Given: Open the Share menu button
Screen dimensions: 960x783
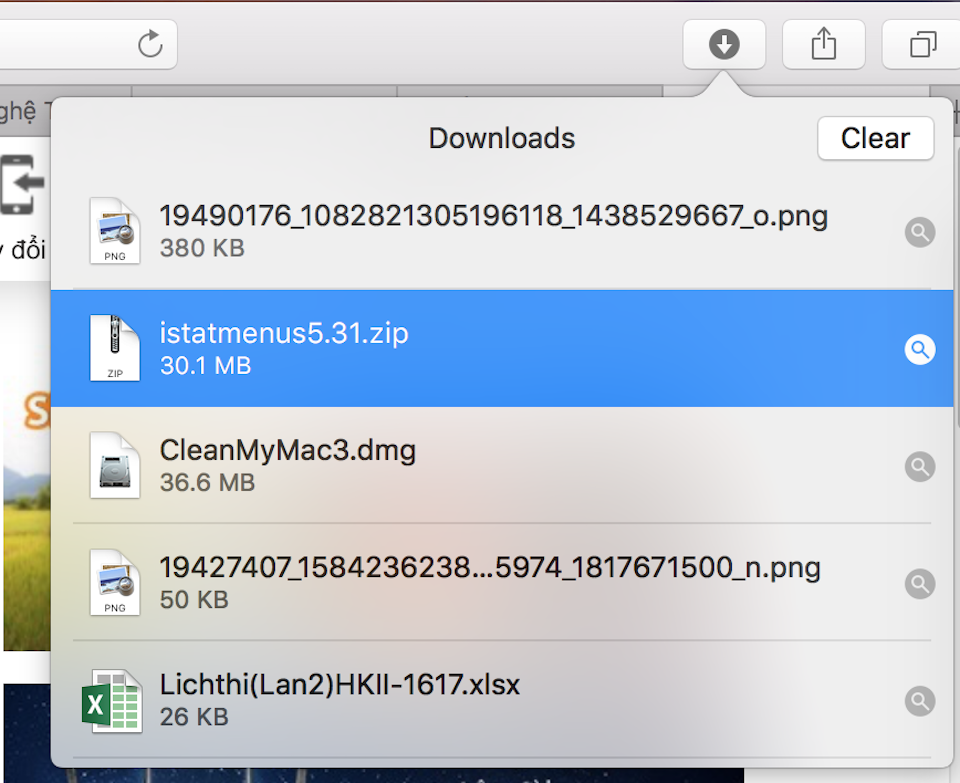Looking at the screenshot, I should click(823, 44).
